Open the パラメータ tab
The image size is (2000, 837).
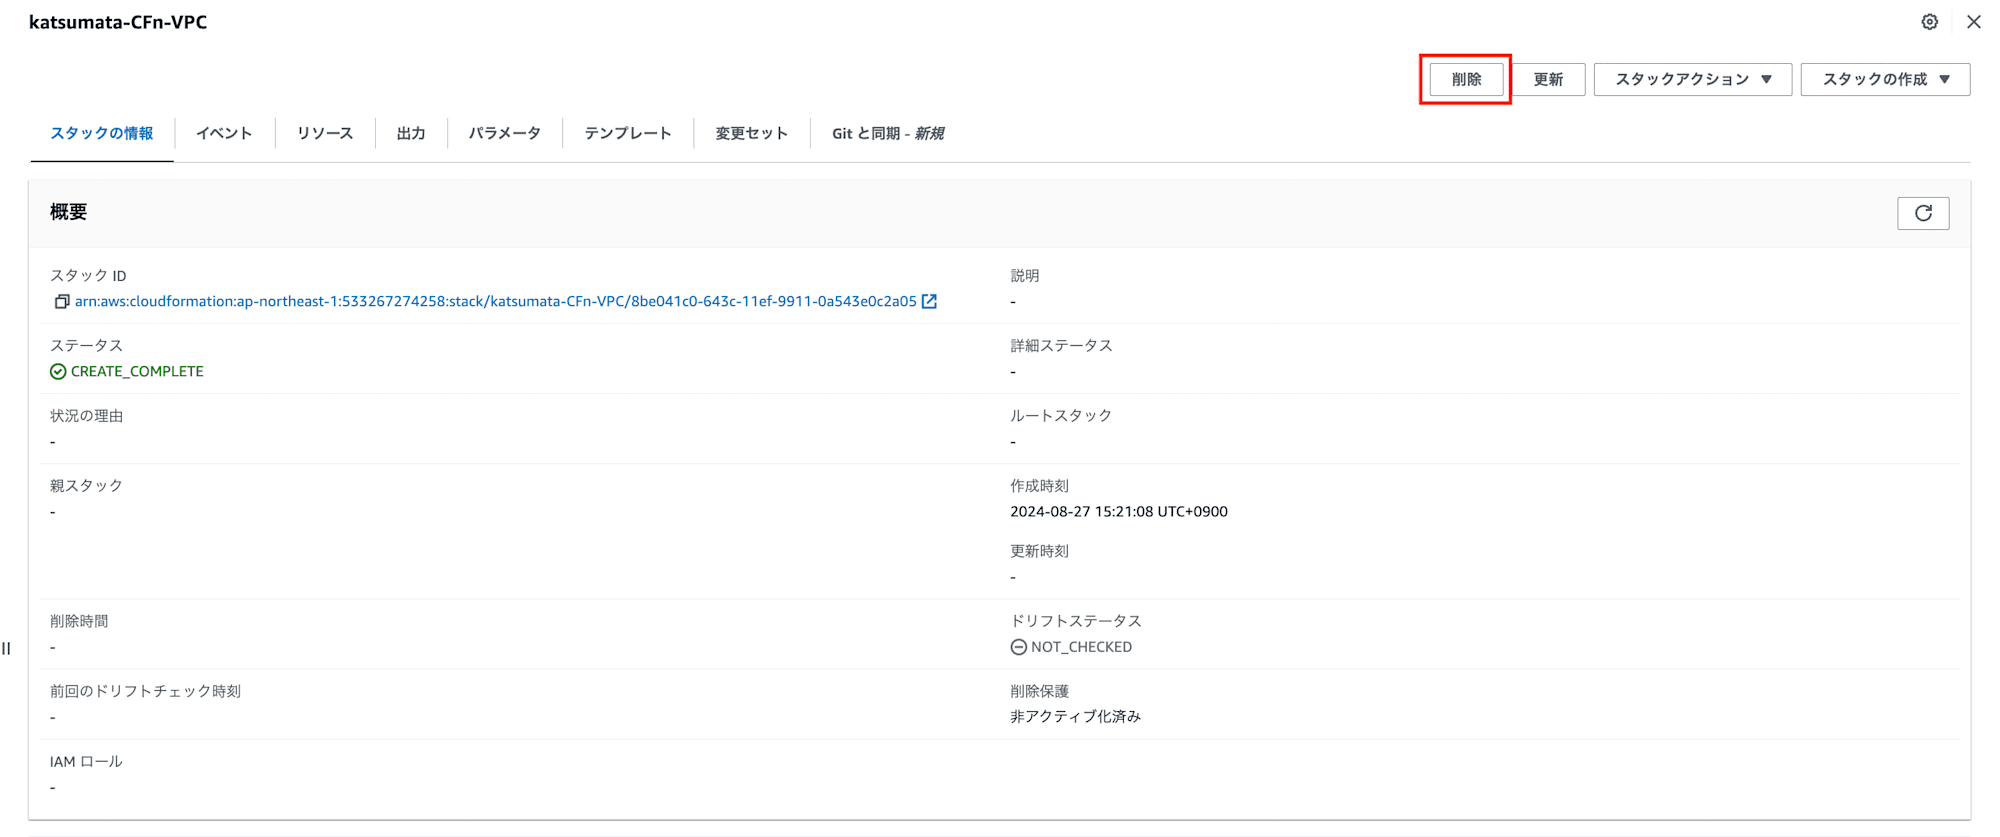click(505, 133)
